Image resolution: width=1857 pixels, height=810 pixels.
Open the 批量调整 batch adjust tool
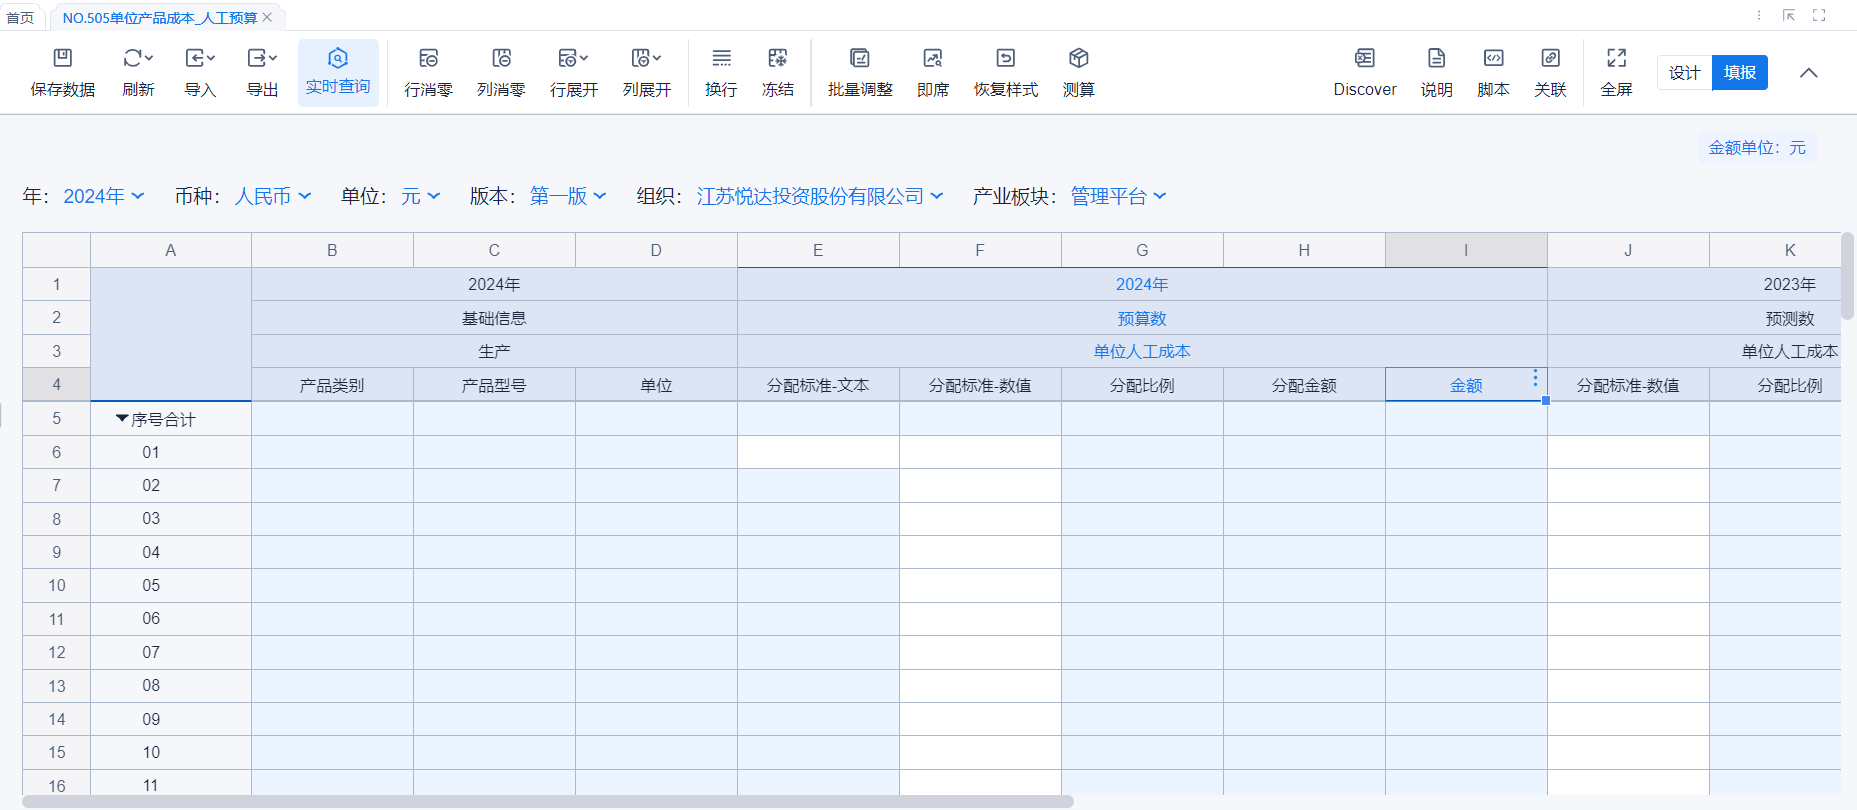tap(859, 59)
